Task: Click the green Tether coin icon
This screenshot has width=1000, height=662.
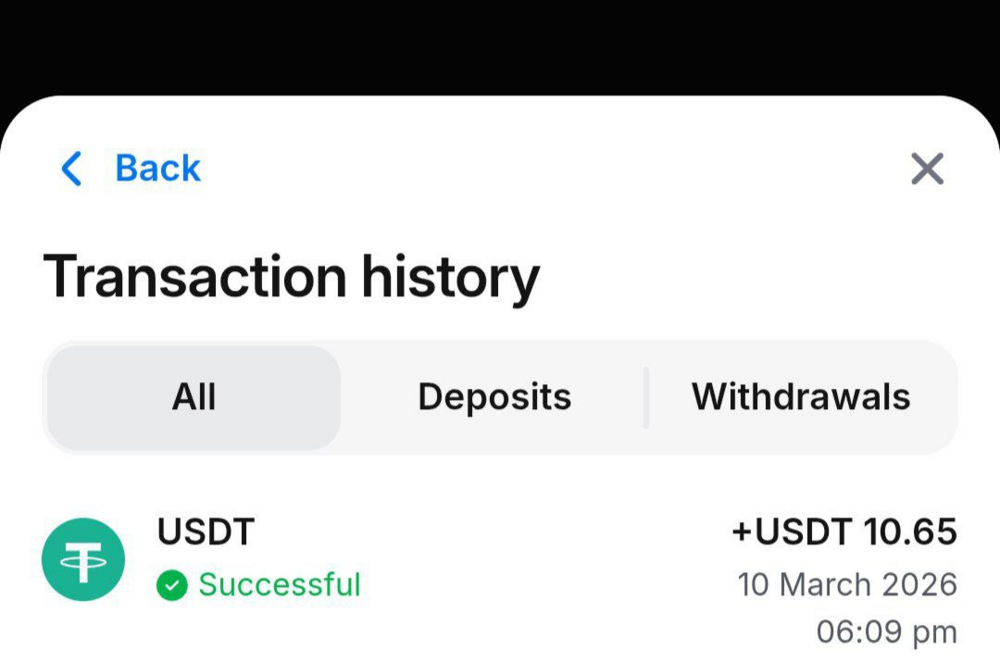Action: coord(83,559)
